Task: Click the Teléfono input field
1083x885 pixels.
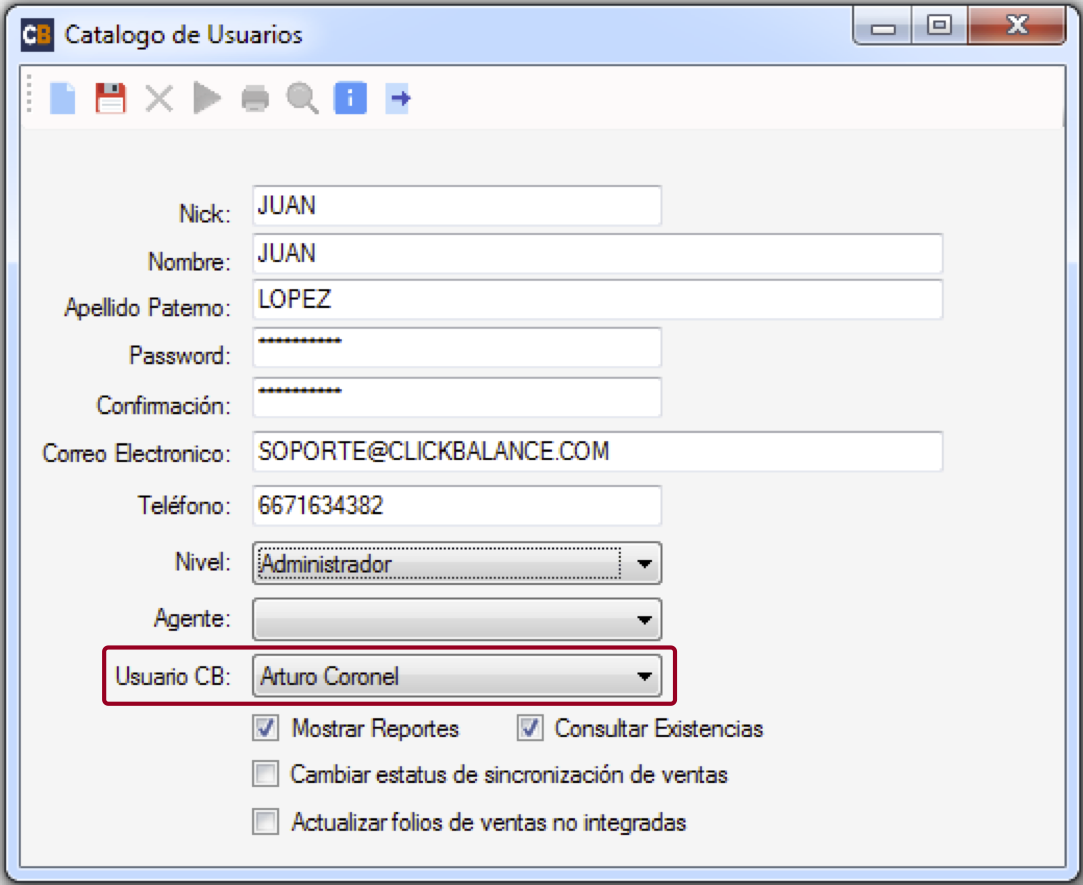Action: coord(457,506)
